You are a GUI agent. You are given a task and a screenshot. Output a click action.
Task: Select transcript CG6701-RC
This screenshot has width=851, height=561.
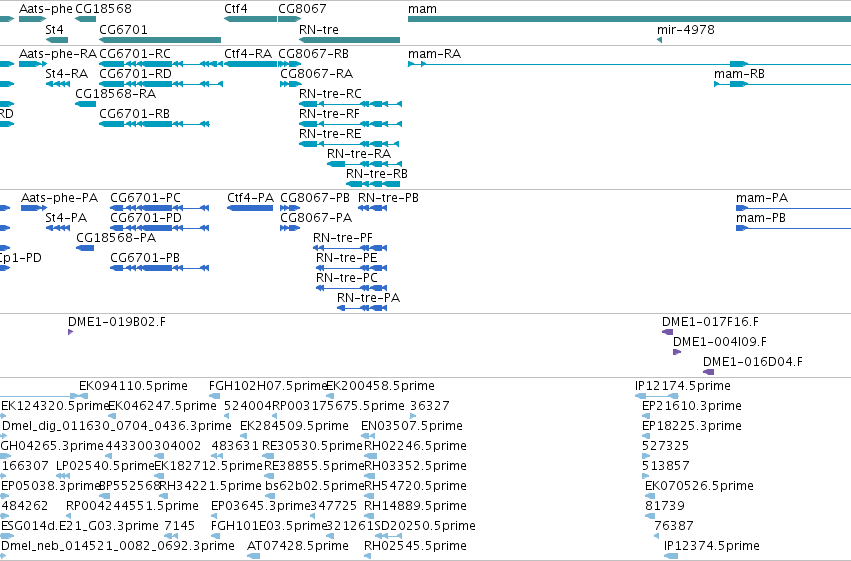click(161, 64)
